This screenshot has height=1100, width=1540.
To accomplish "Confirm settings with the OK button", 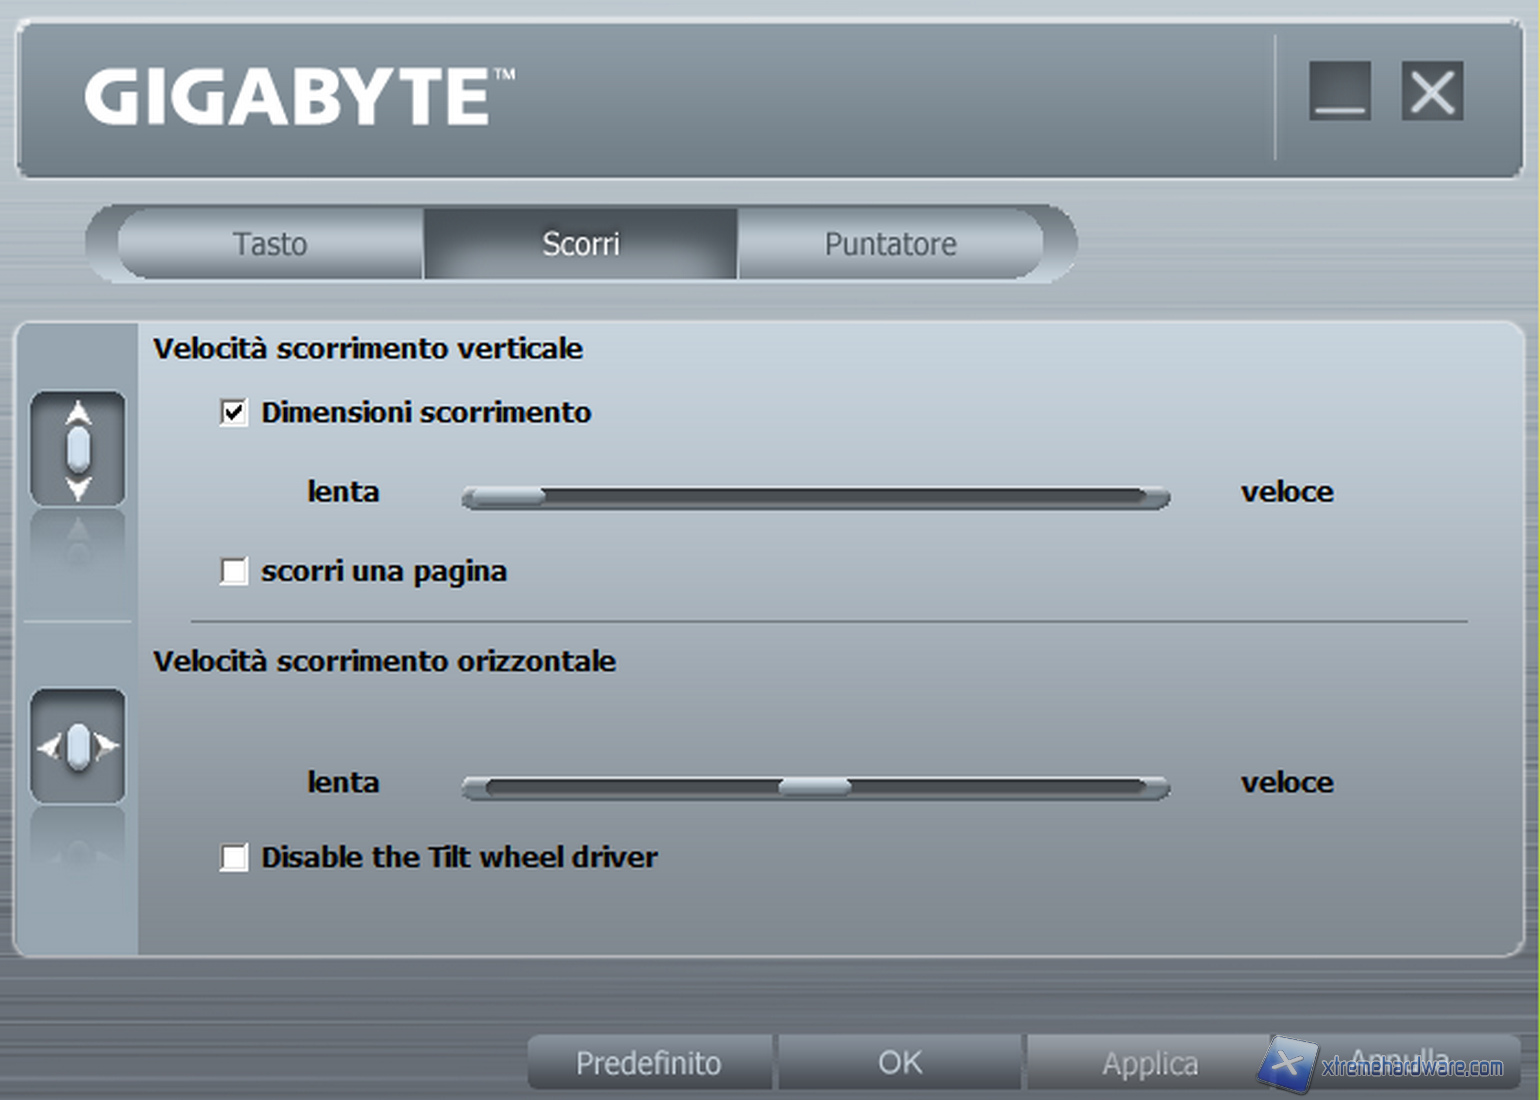I will point(900,1063).
